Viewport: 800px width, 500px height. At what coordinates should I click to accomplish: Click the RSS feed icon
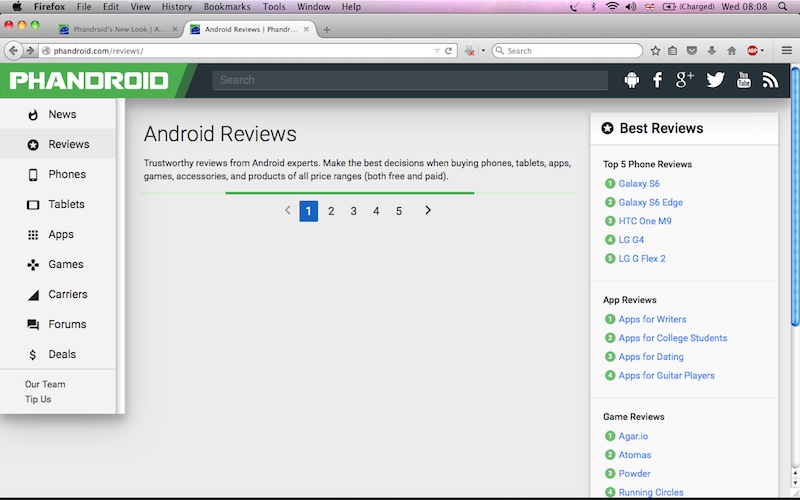769,80
